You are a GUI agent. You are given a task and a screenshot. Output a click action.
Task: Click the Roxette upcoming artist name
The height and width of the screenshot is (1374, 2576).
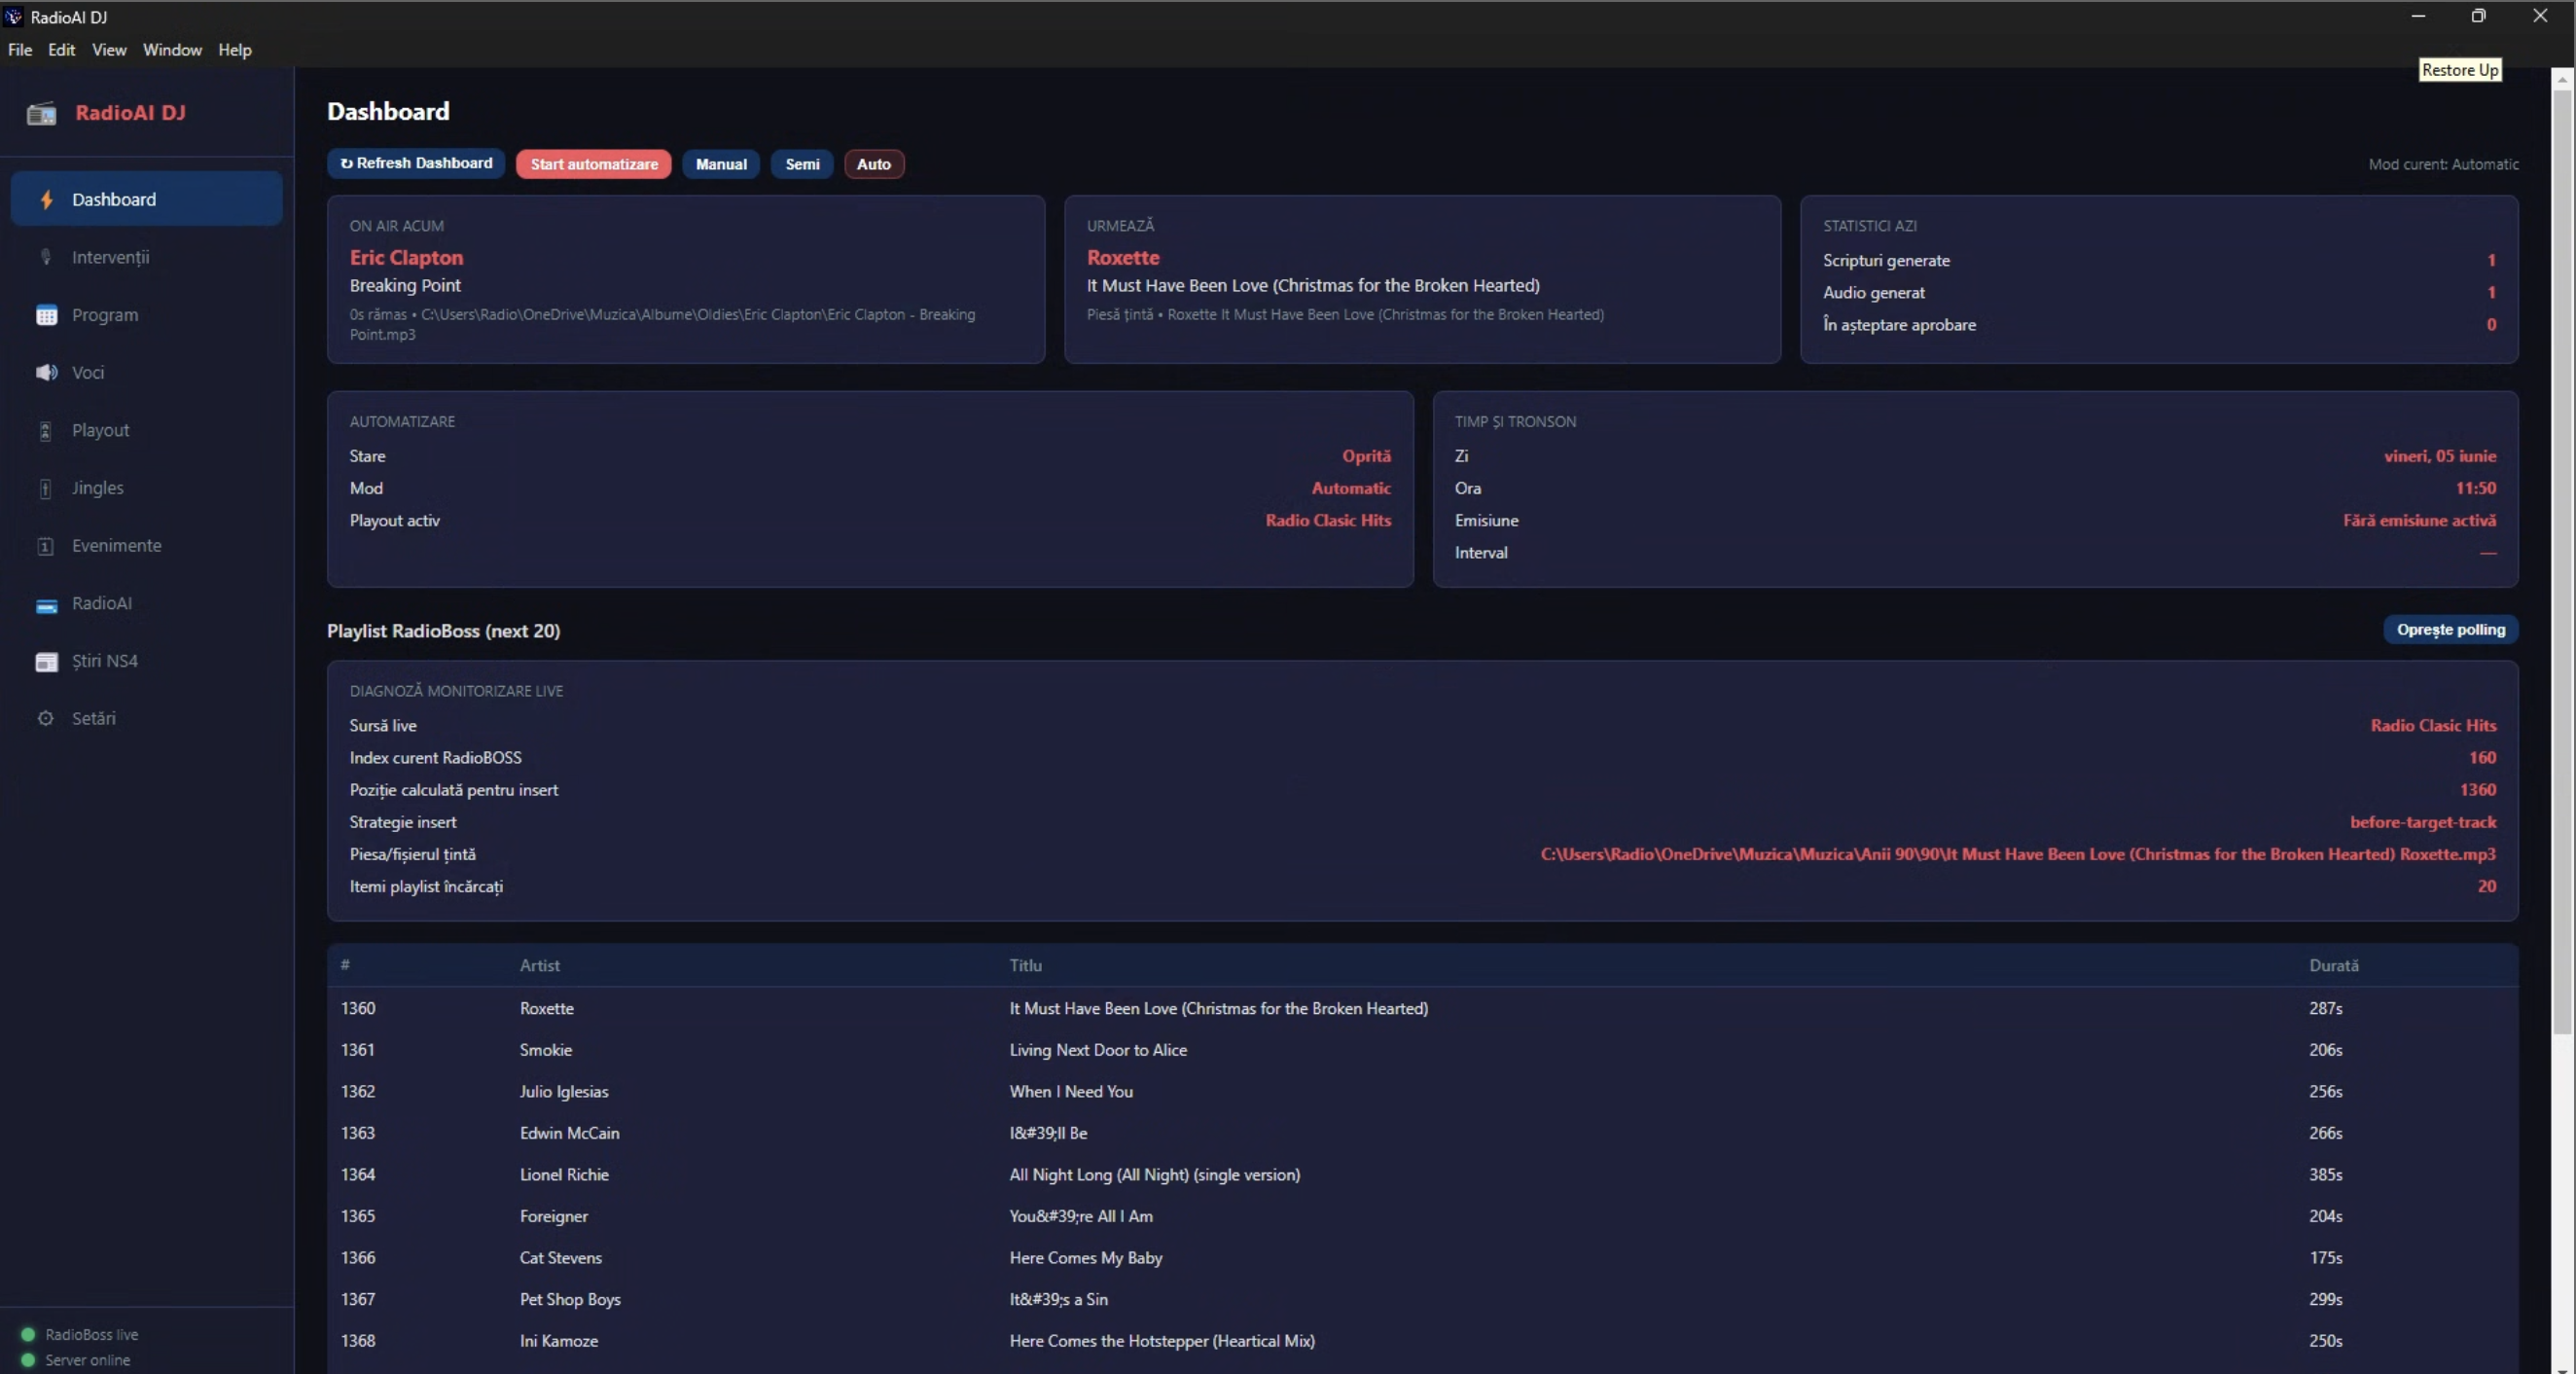pos(1123,258)
